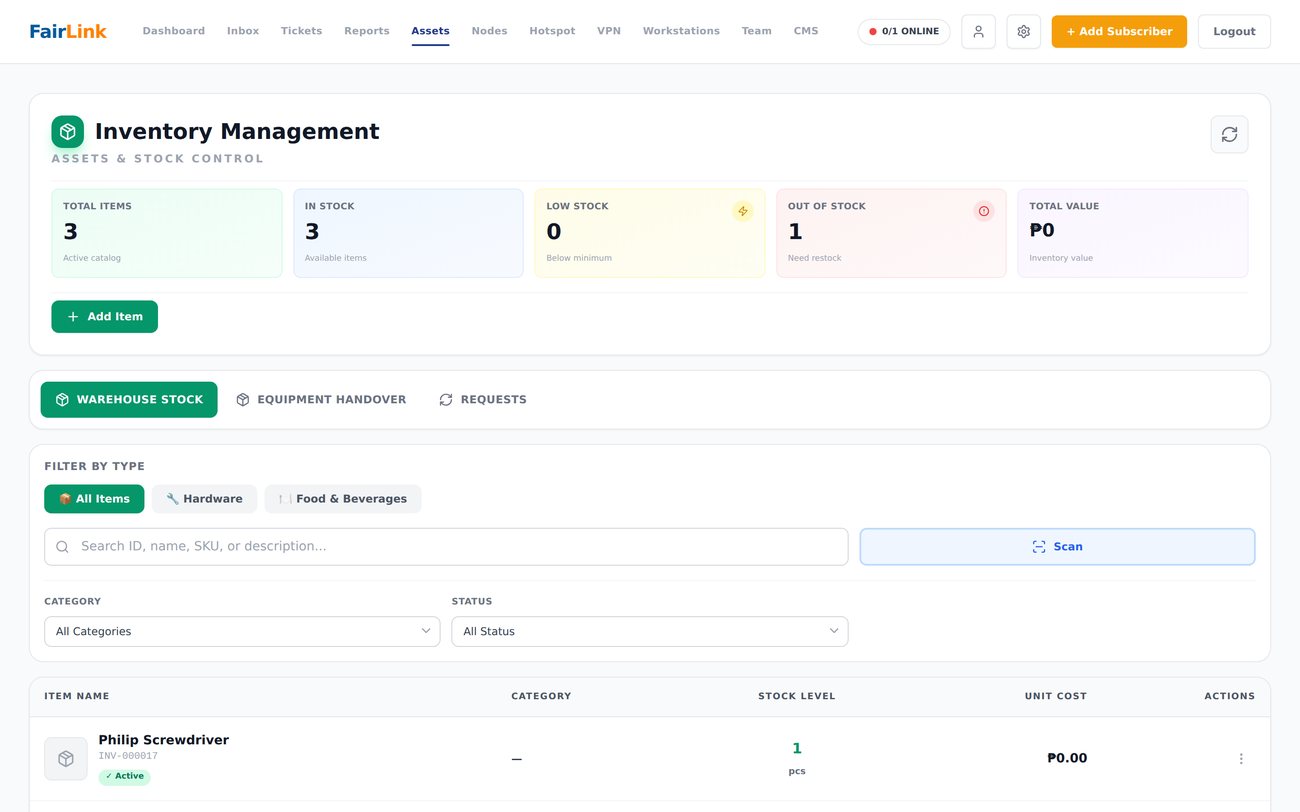Click the Logout button

[1234, 32]
